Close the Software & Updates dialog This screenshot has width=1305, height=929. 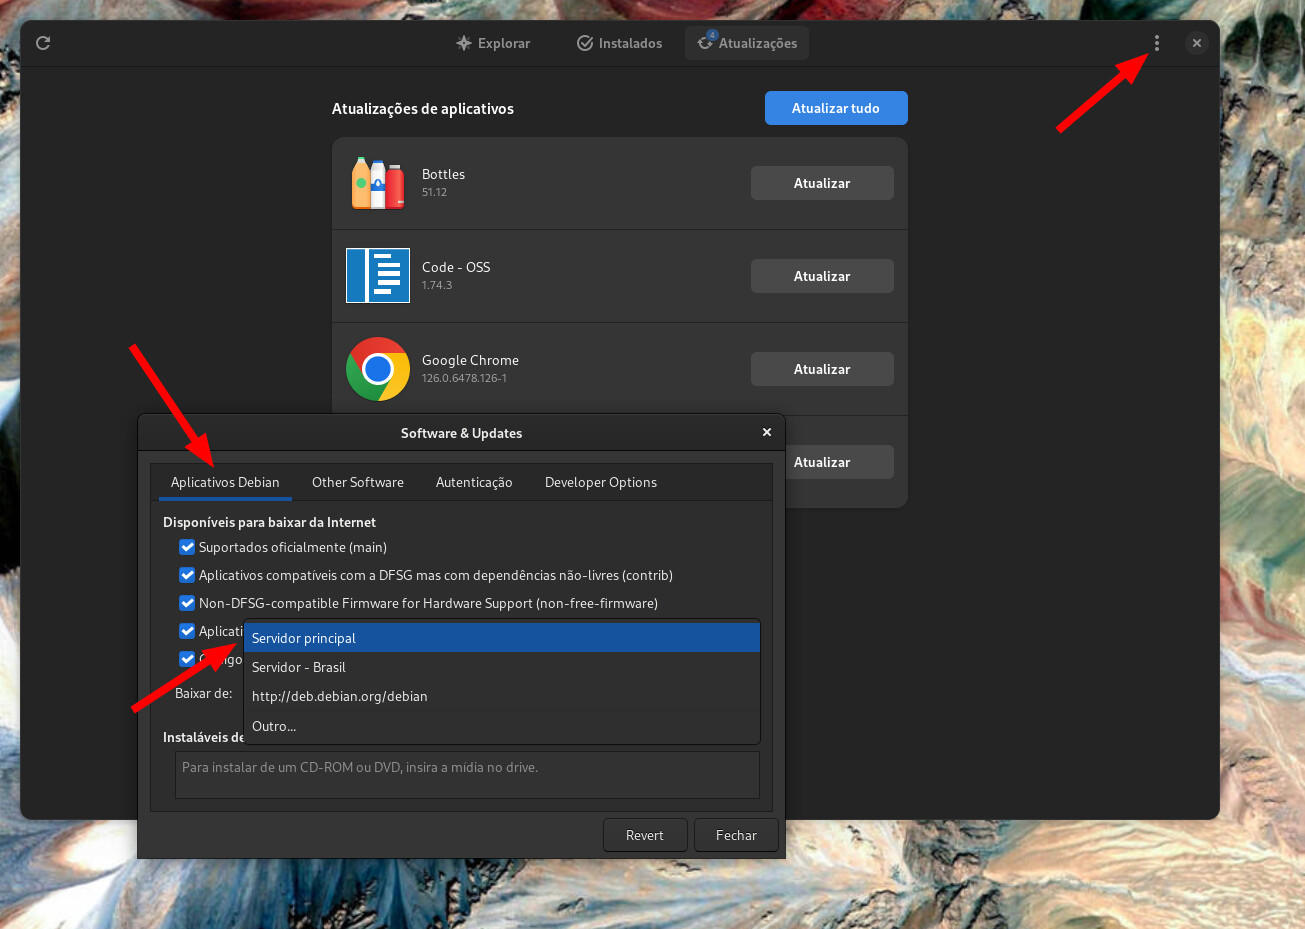click(x=767, y=432)
